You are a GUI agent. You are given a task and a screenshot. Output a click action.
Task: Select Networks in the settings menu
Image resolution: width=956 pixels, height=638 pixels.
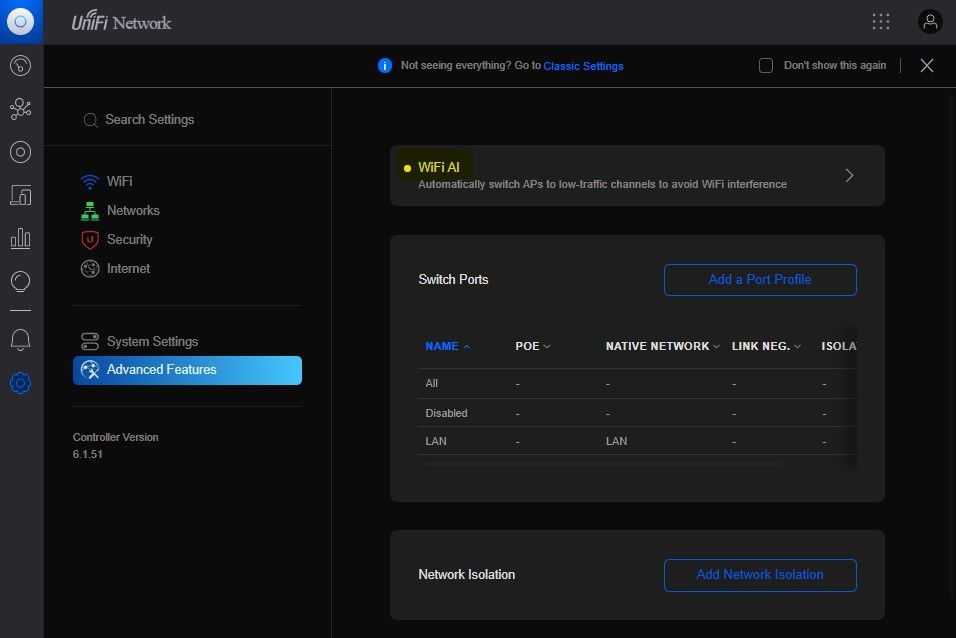[x=133, y=211]
